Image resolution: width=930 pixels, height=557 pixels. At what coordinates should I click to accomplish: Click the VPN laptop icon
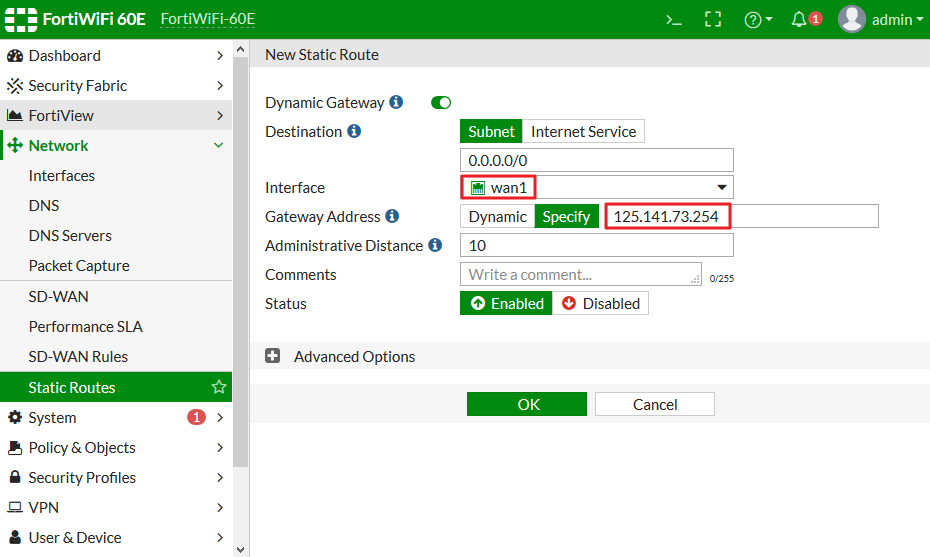pos(15,508)
